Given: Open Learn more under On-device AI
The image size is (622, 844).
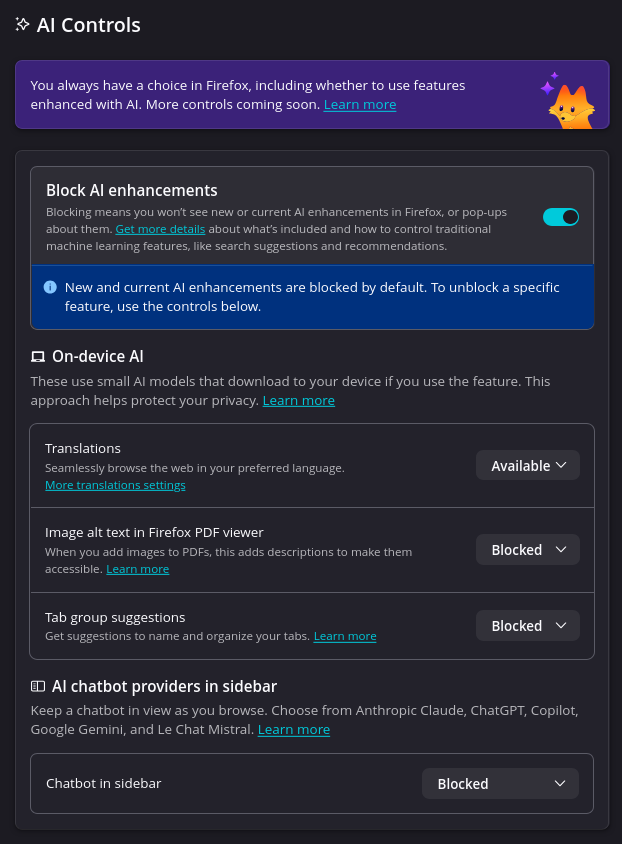Looking at the screenshot, I should 298,401.
